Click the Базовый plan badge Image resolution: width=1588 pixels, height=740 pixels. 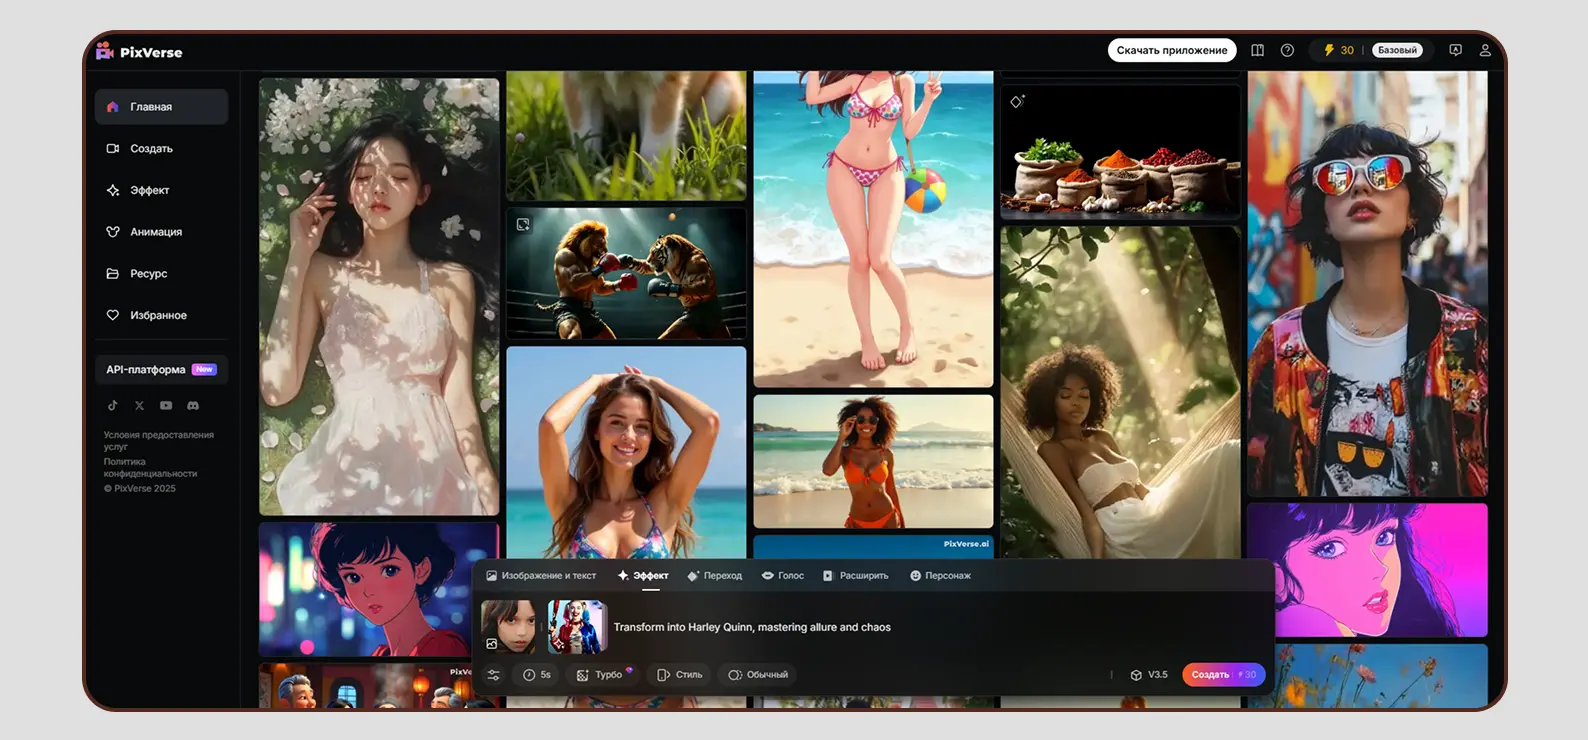point(1397,50)
